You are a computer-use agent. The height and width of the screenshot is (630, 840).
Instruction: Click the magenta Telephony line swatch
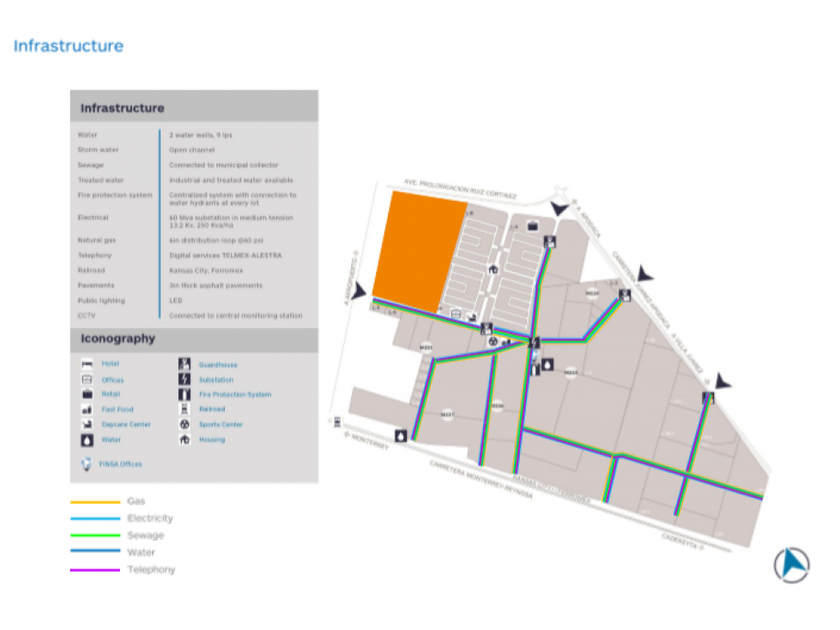coord(95,570)
